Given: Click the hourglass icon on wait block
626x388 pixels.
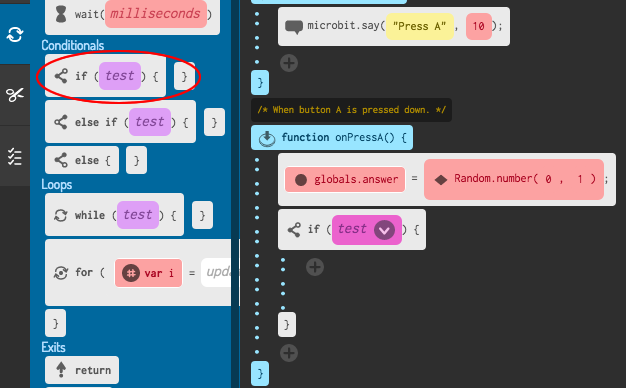Looking at the screenshot, I should [x=61, y=14].
